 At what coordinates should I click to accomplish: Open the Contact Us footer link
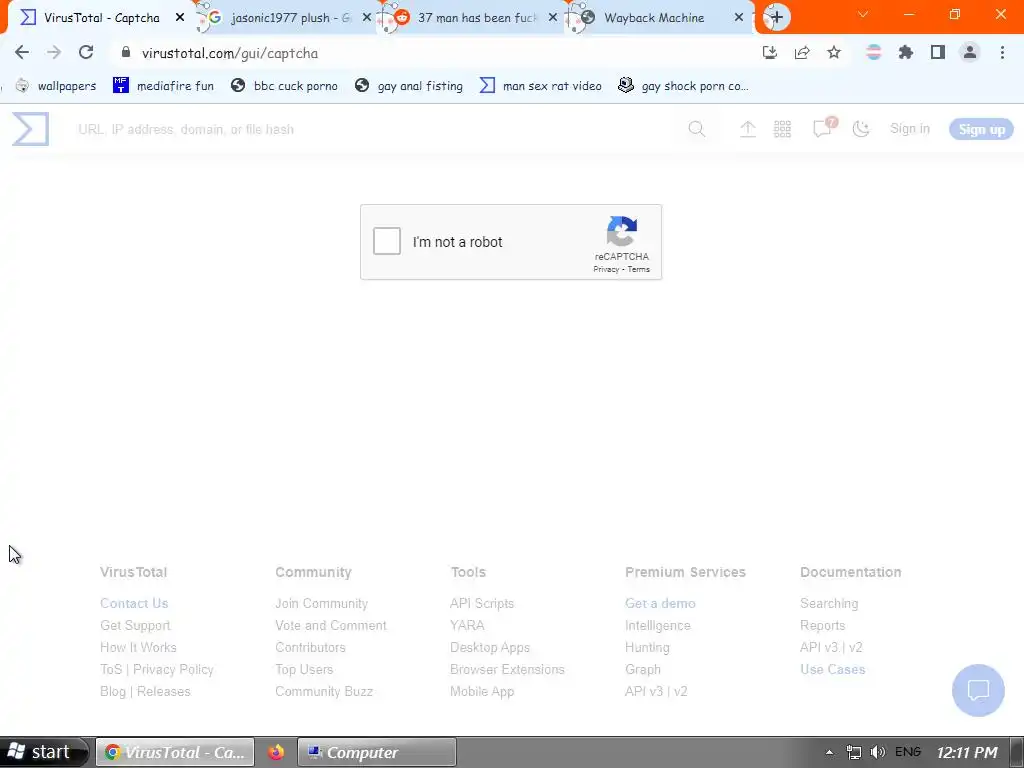[134, 603]
